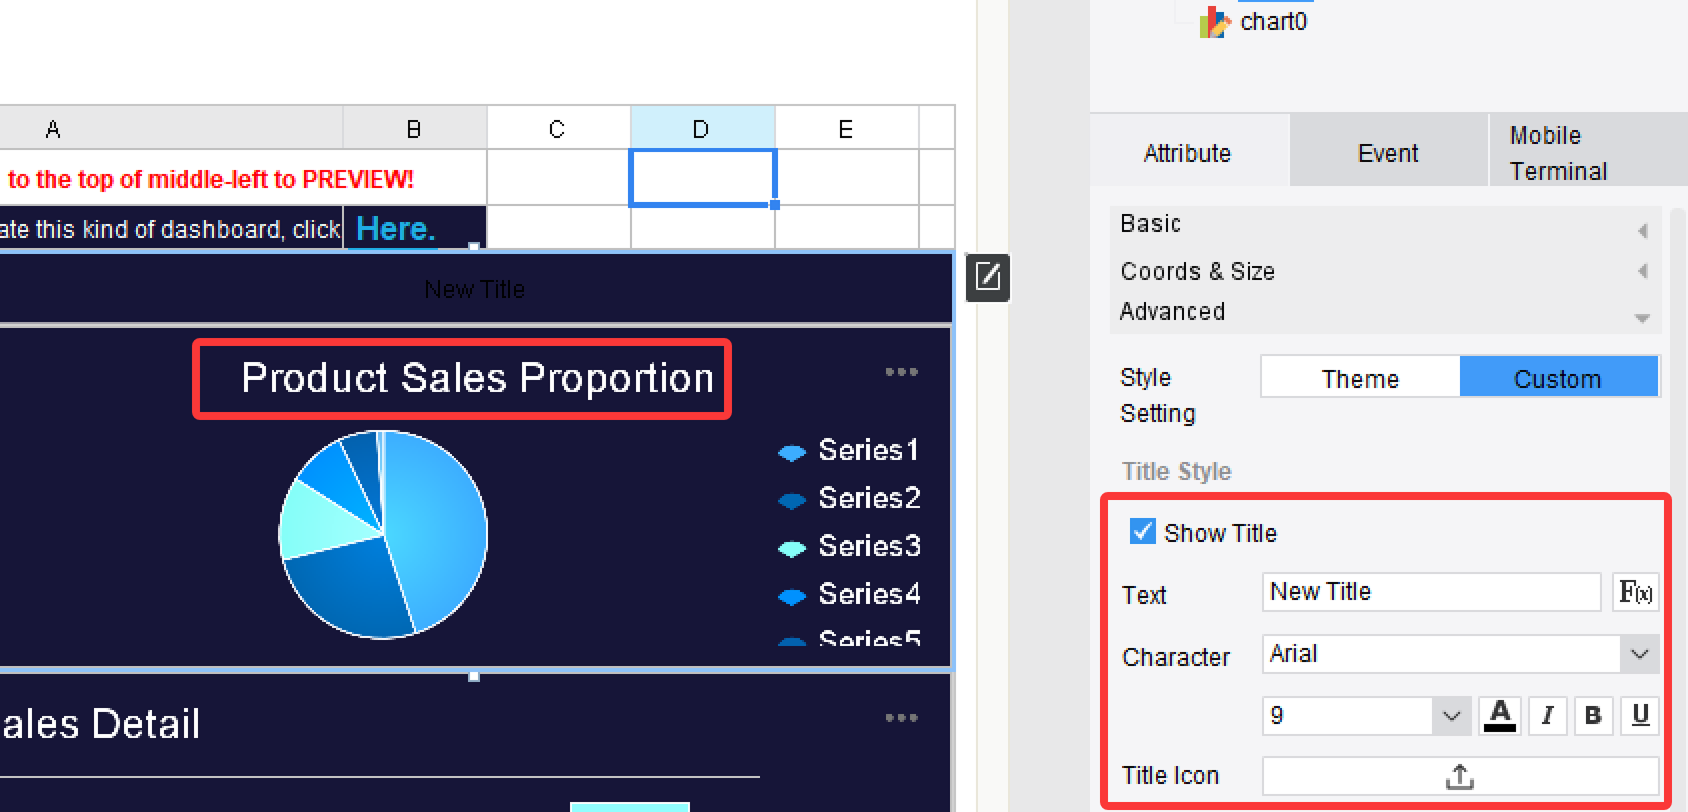The image size is (1688, 812).
Task: Open the edit pencil icon beside the chart
Action: tap(988, 277)
